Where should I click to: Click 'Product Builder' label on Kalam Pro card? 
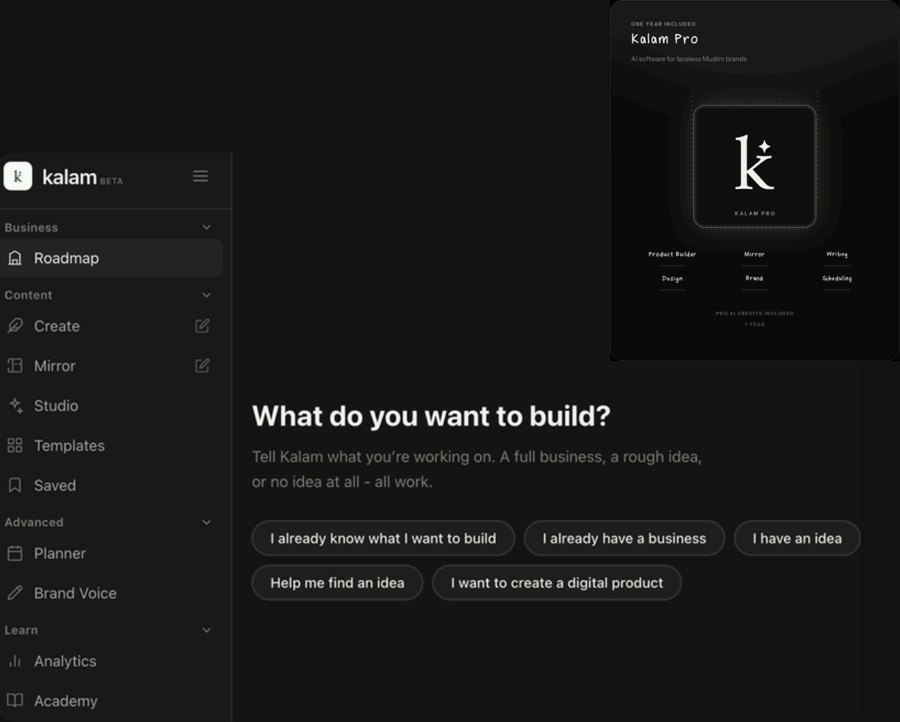(x=672, y=254)
